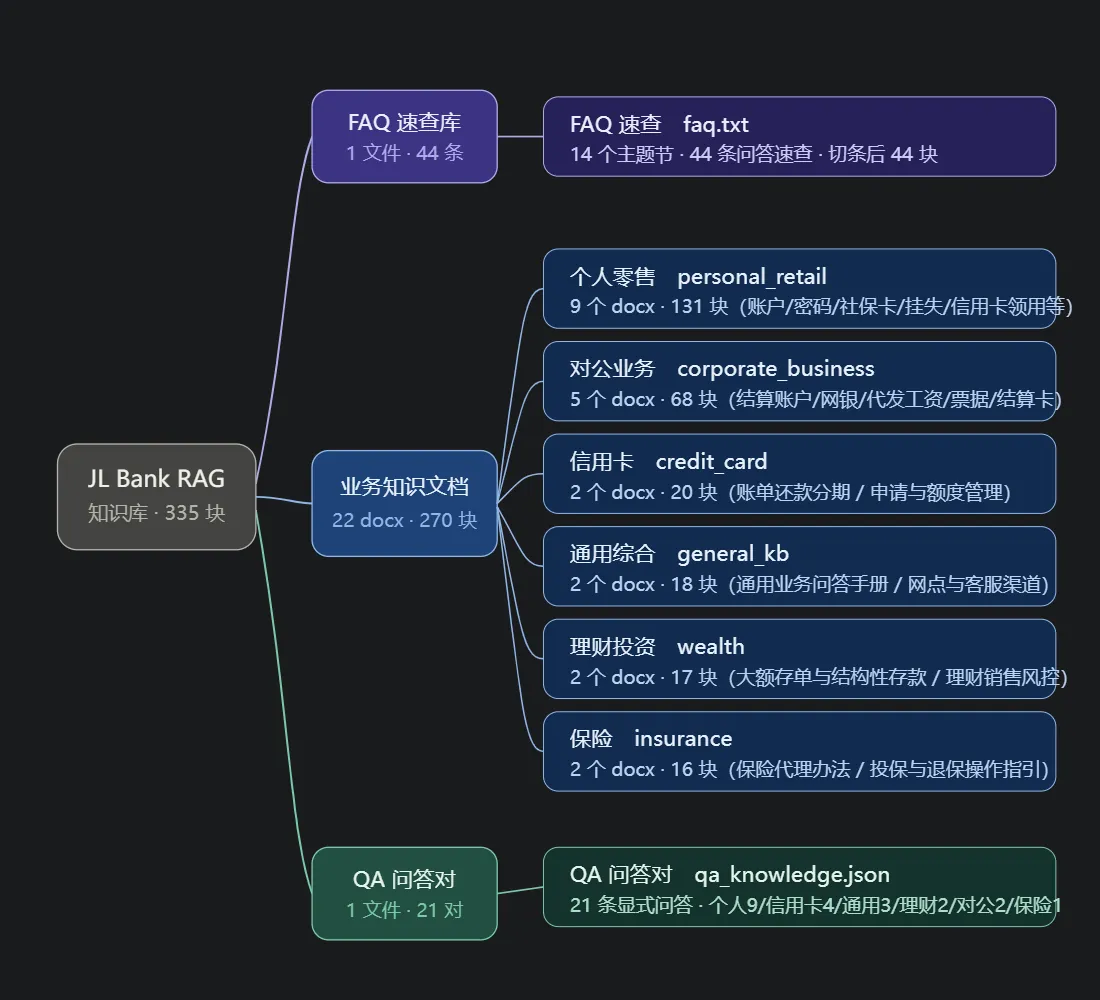Click the '2 个 docx · 16 块' description line

point(809,769)
